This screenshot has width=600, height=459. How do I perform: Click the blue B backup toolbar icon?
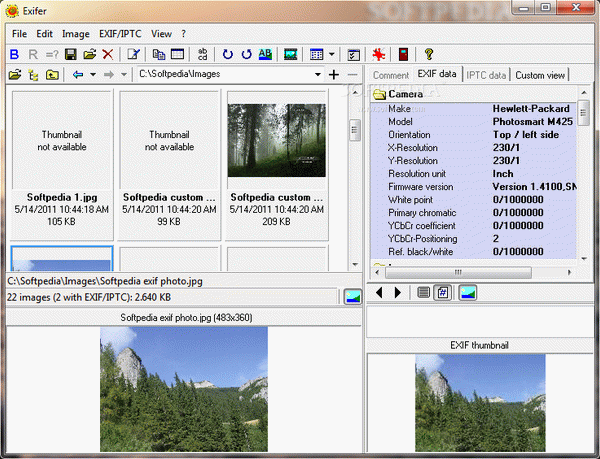pos(14,55)
